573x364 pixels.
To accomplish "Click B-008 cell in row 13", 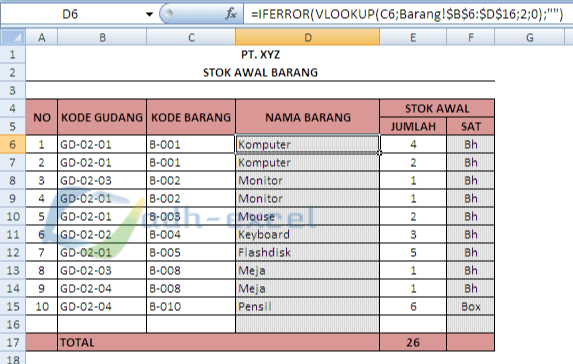I will pyautogui.click(x=191, y=270).
